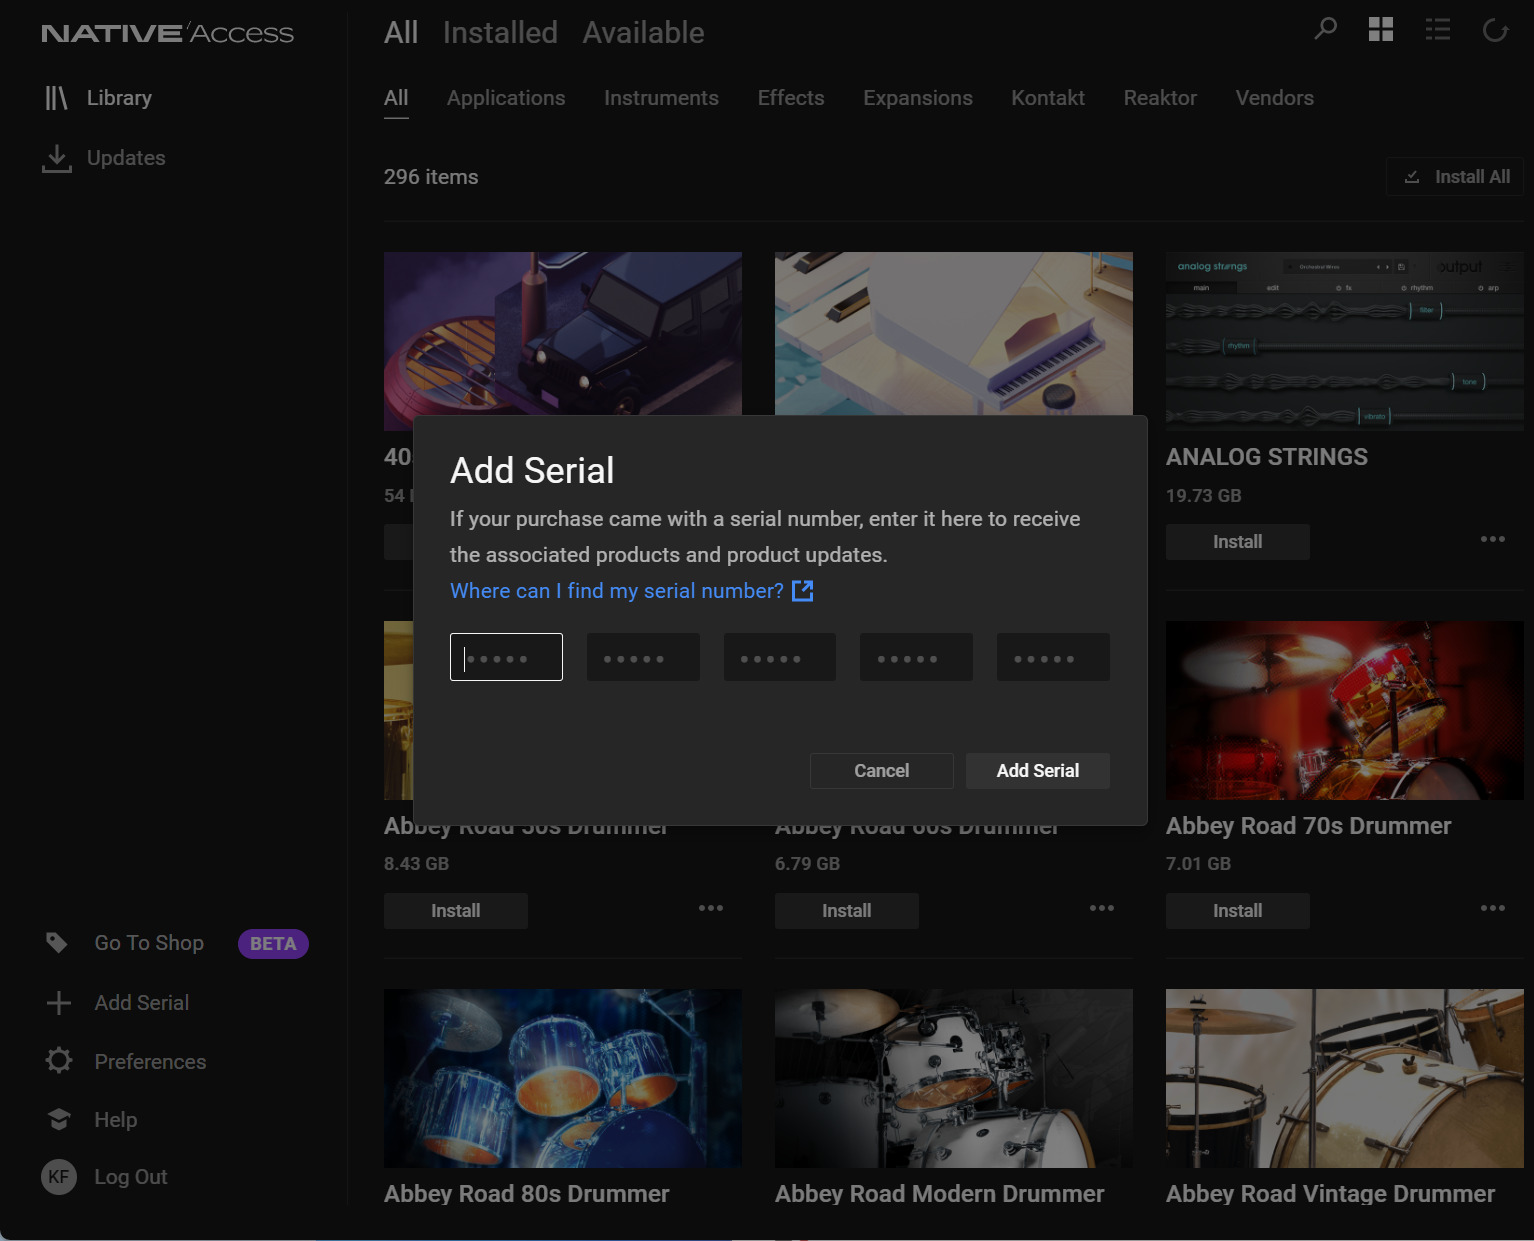
Task: Click the Log Out label
Action: click(x=131, y=1177)
